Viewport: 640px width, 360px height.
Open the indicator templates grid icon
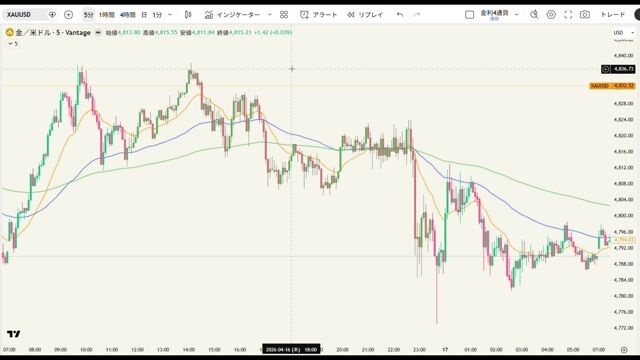284,15
